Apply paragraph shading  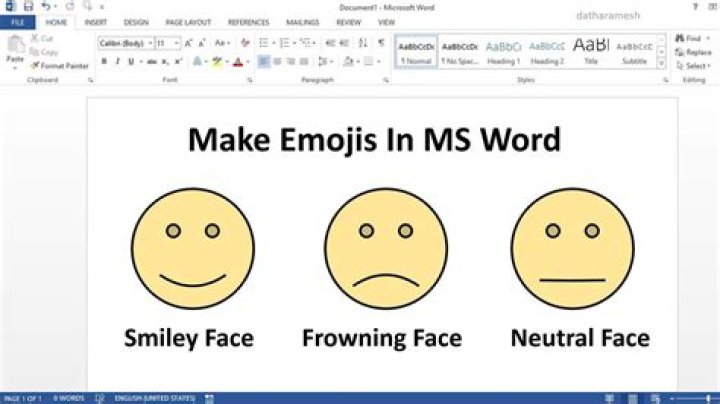[x=349, y=62]
